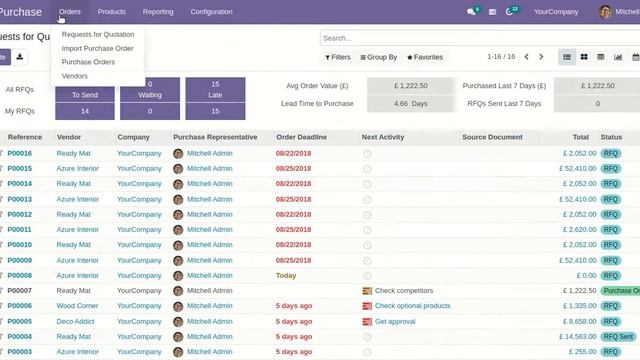The width and height of the screenshot is (640, 360).
Task: Open the Favorites dropdown
Action: tap(425, 57)
